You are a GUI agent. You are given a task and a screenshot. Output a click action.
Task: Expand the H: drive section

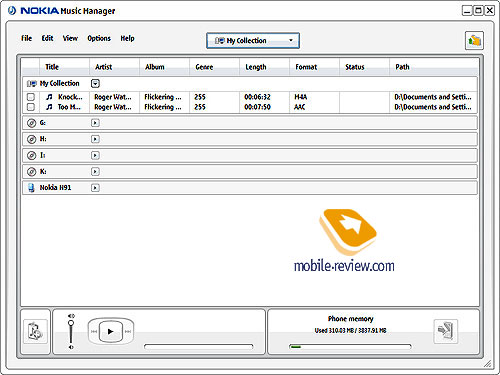(95, 139)
